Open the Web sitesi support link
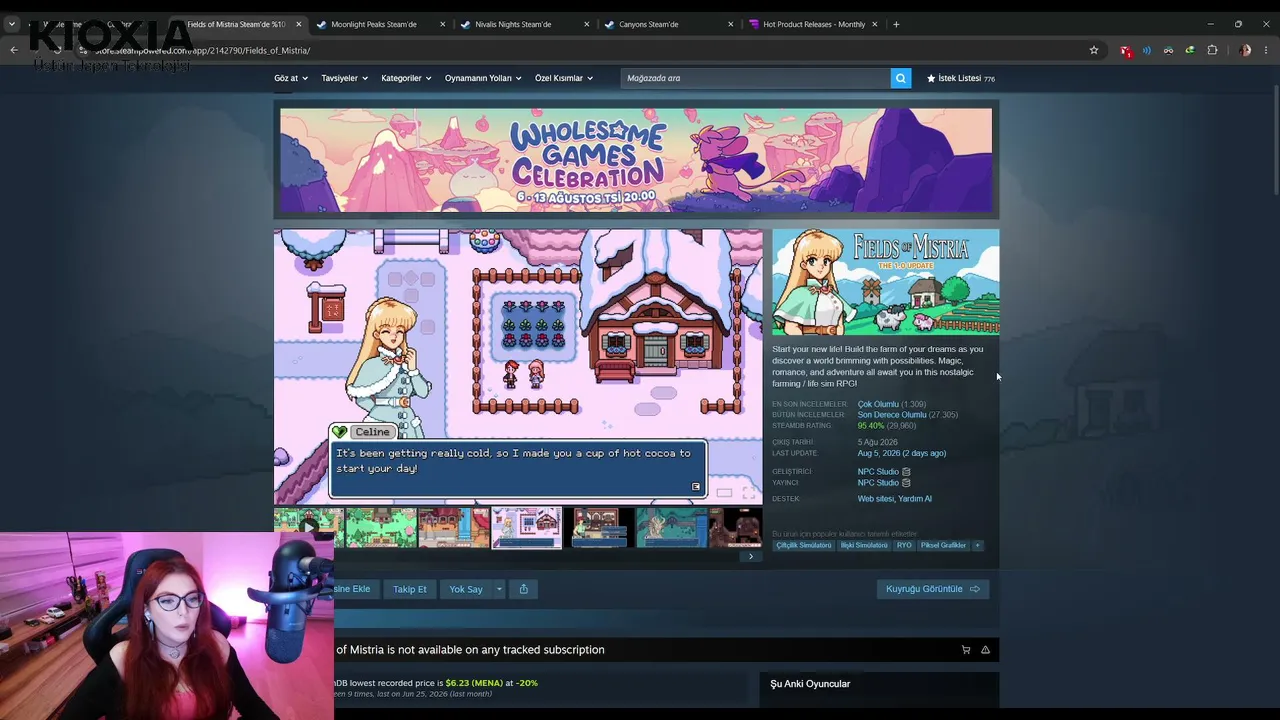 pos(875,499)
